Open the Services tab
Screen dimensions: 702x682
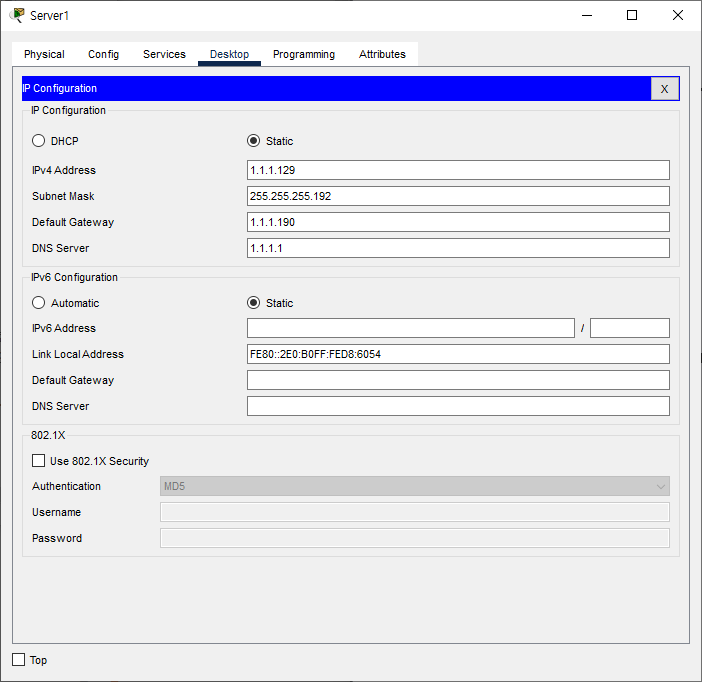[164, 54]
